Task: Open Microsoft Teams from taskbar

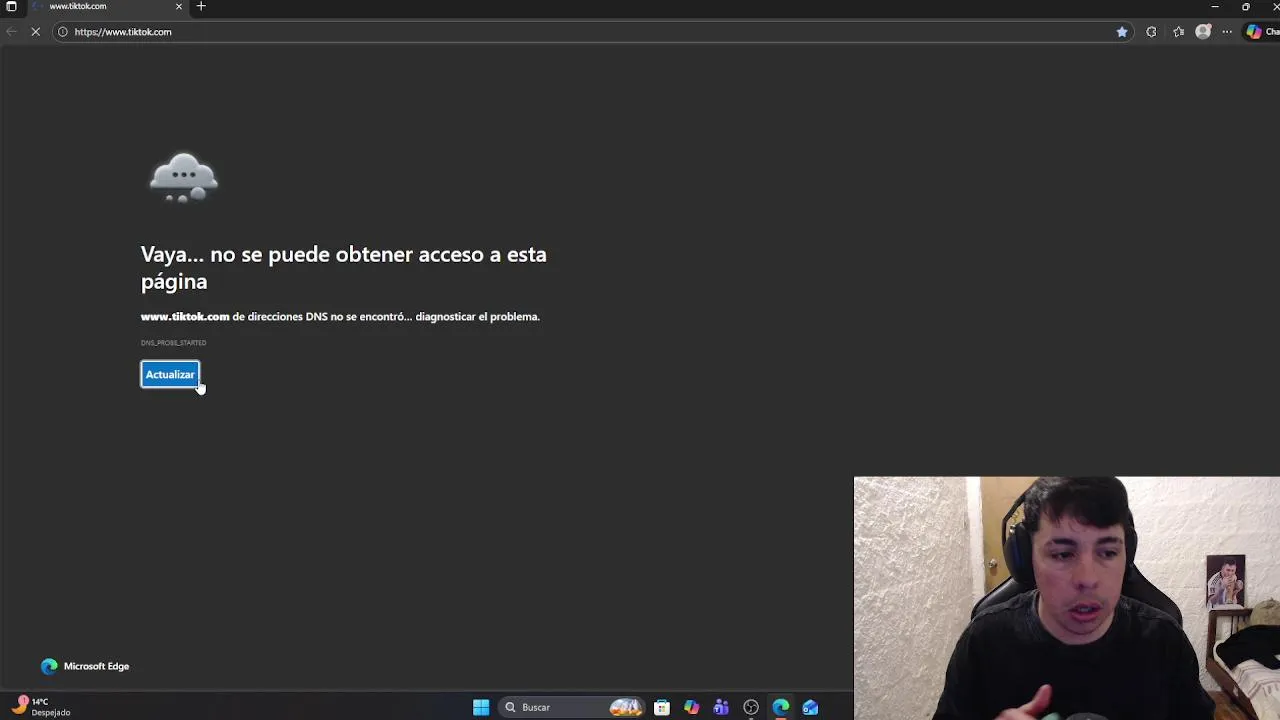Action: pos(721,707)
